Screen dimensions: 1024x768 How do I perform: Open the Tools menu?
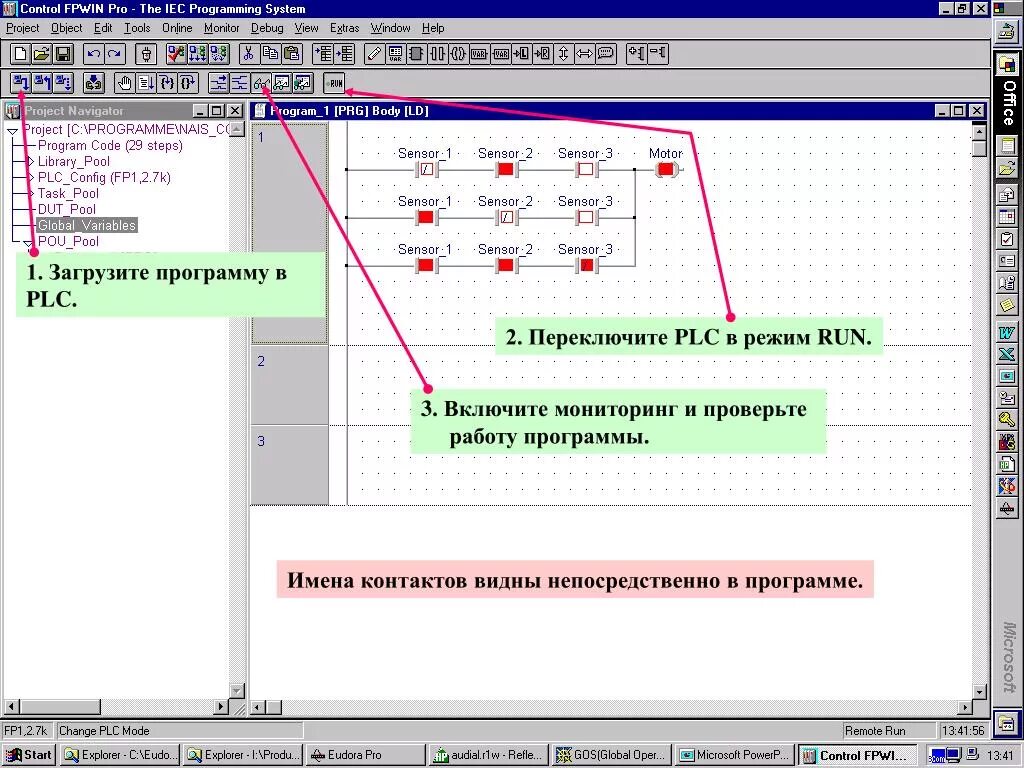pyautogui.click(x=137, y=28)
